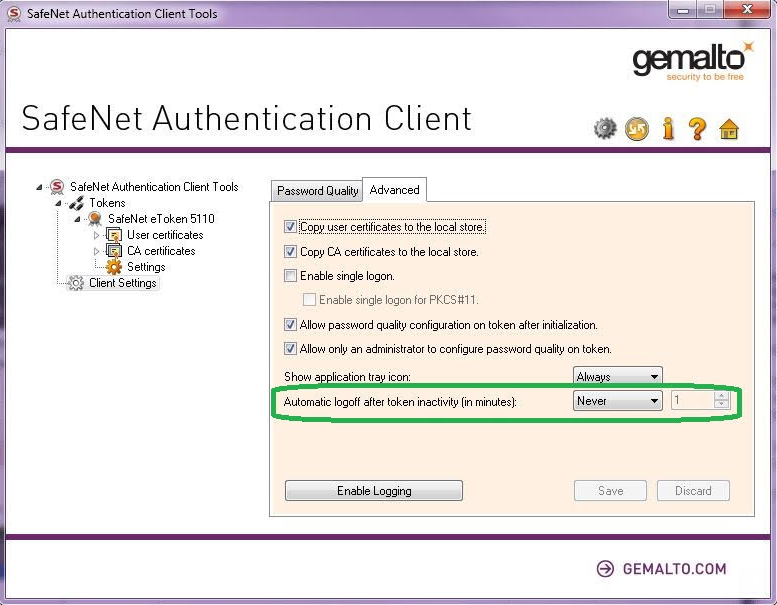The width and height of the screenshot is (777, 605).
Task: Close the SafeNet Authentication Client Tools window
Action: coord(748,9)
